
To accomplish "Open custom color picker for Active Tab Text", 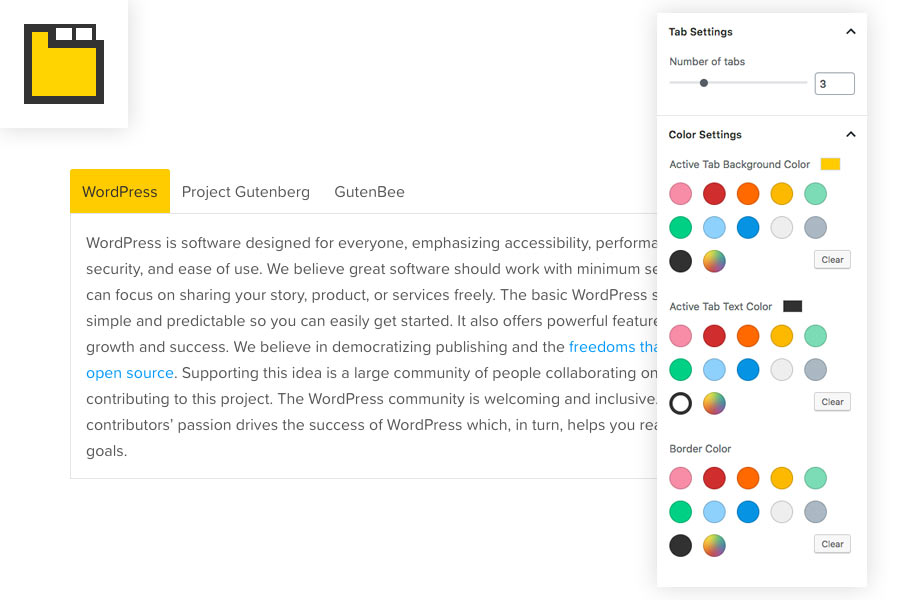I will click(x=713, y=403).
